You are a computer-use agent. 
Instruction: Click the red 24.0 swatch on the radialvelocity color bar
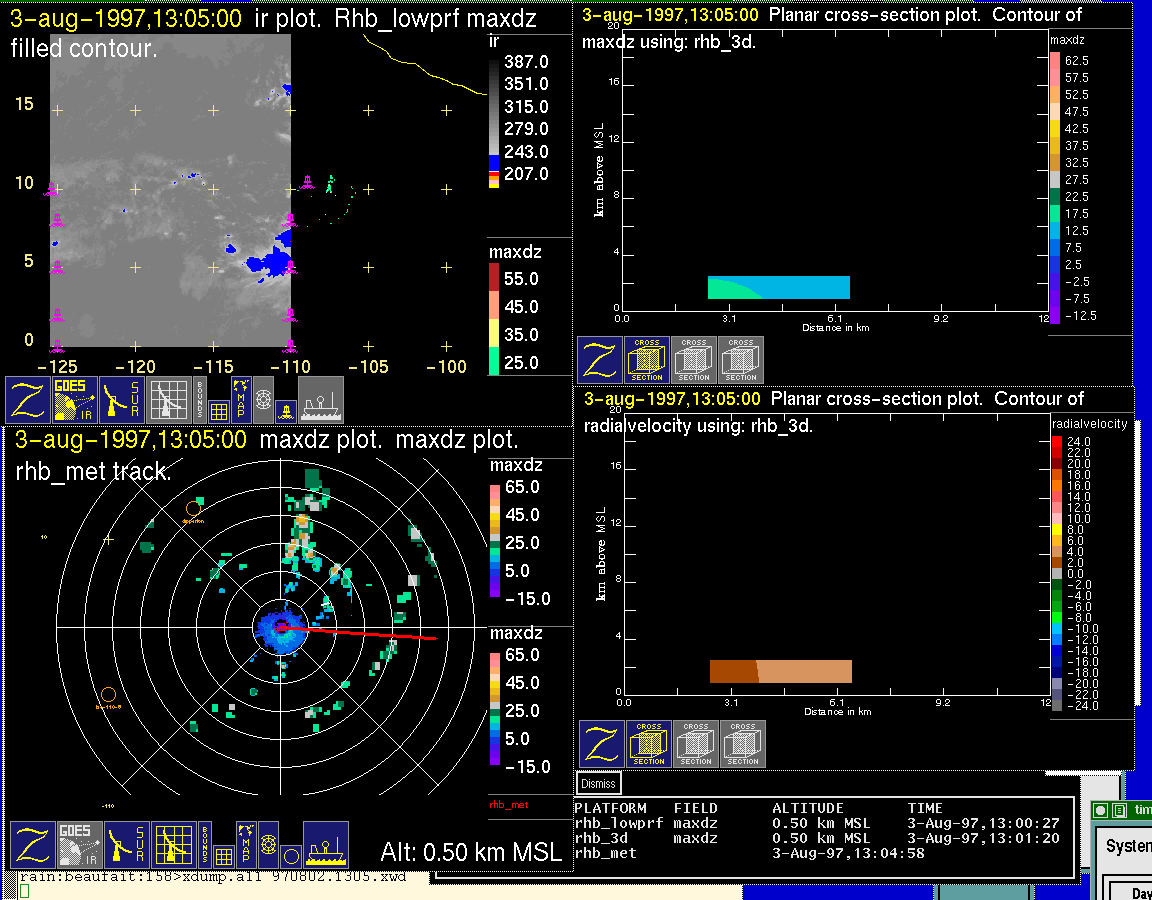coord(1057,442)
